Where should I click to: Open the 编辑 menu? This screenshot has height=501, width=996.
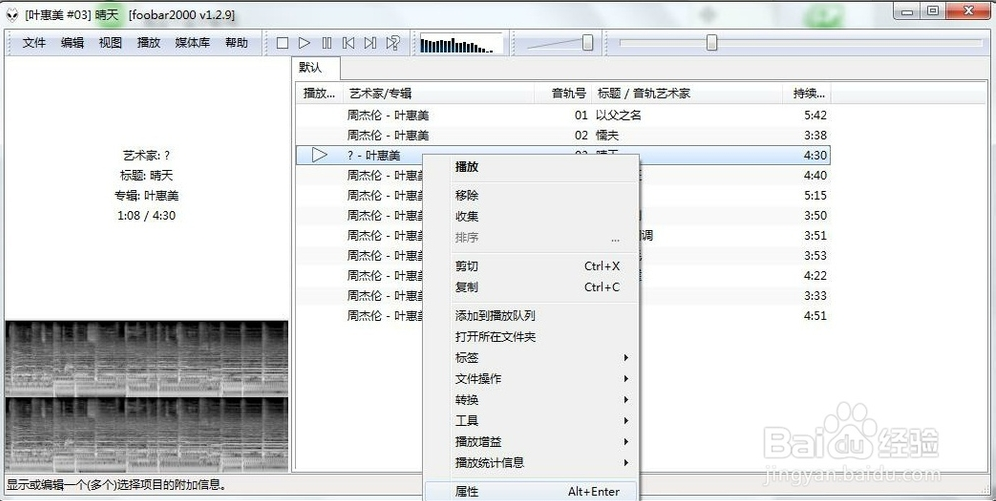point(72,43)
